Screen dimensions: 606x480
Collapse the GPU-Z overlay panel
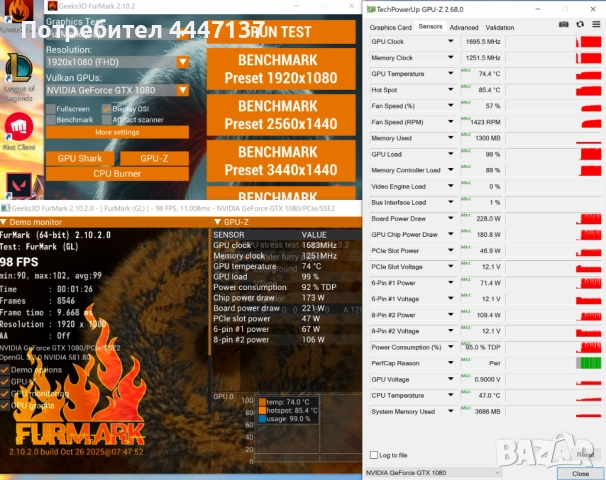point(217,222)
